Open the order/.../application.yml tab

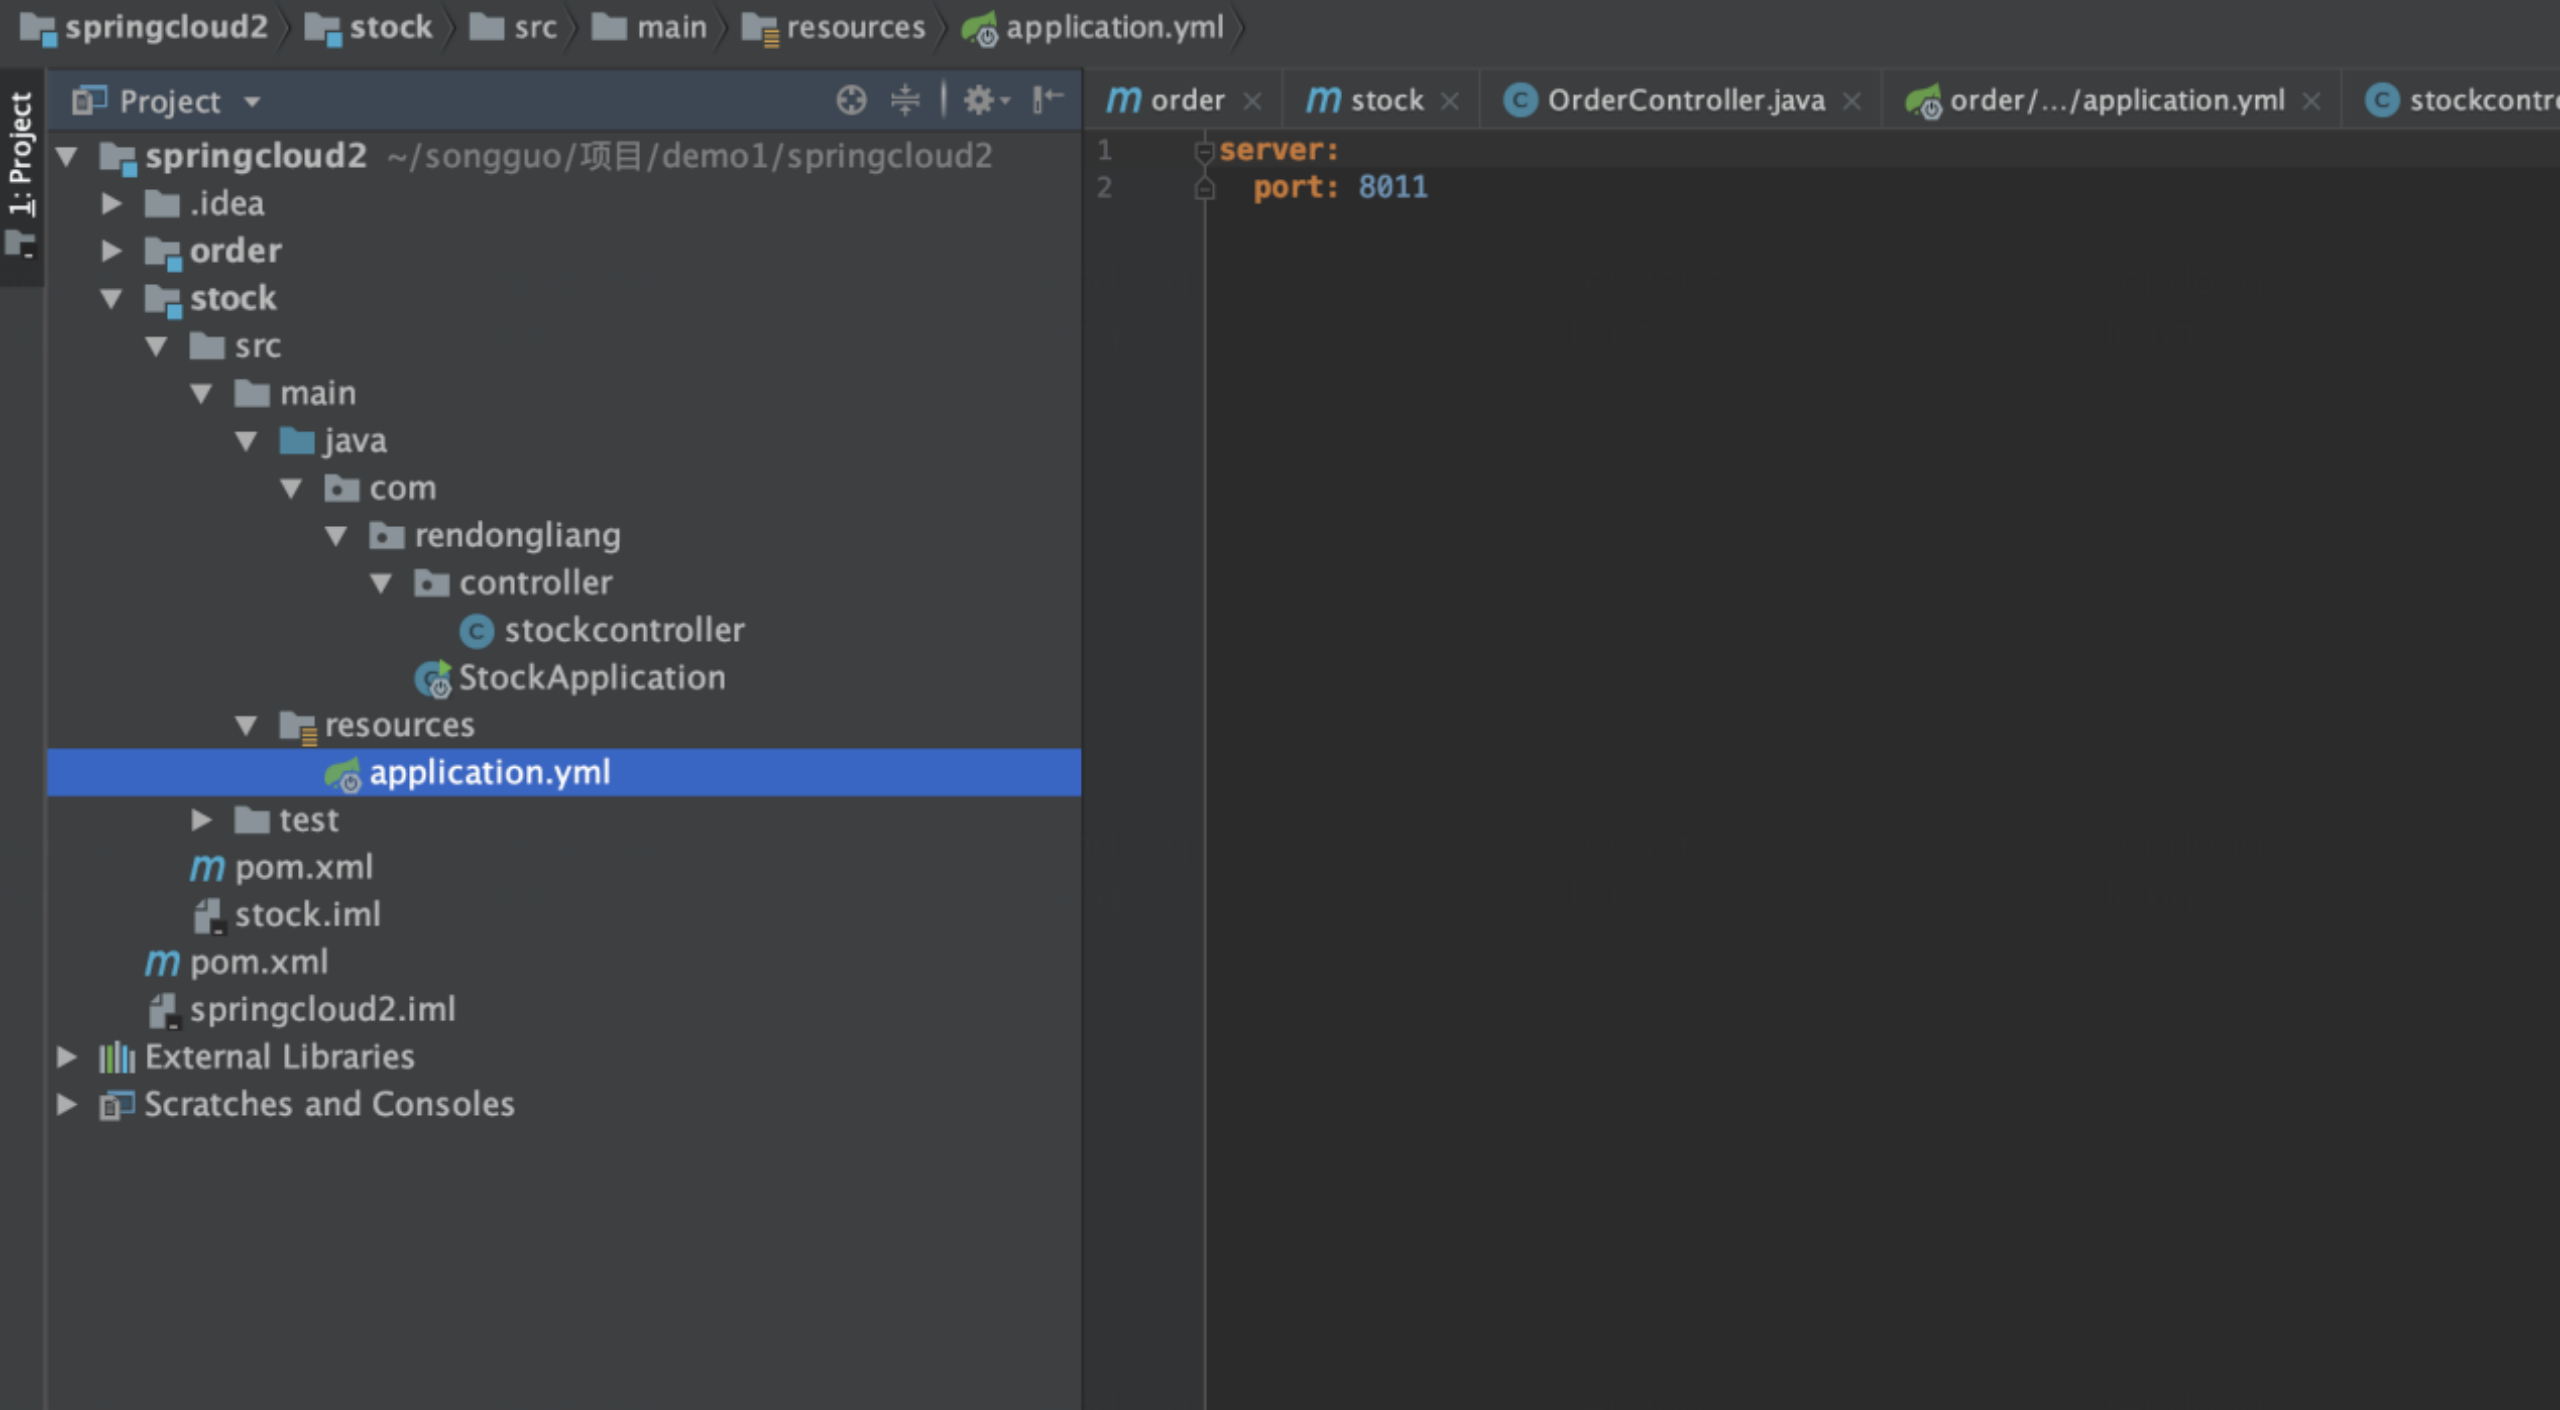2096,100
